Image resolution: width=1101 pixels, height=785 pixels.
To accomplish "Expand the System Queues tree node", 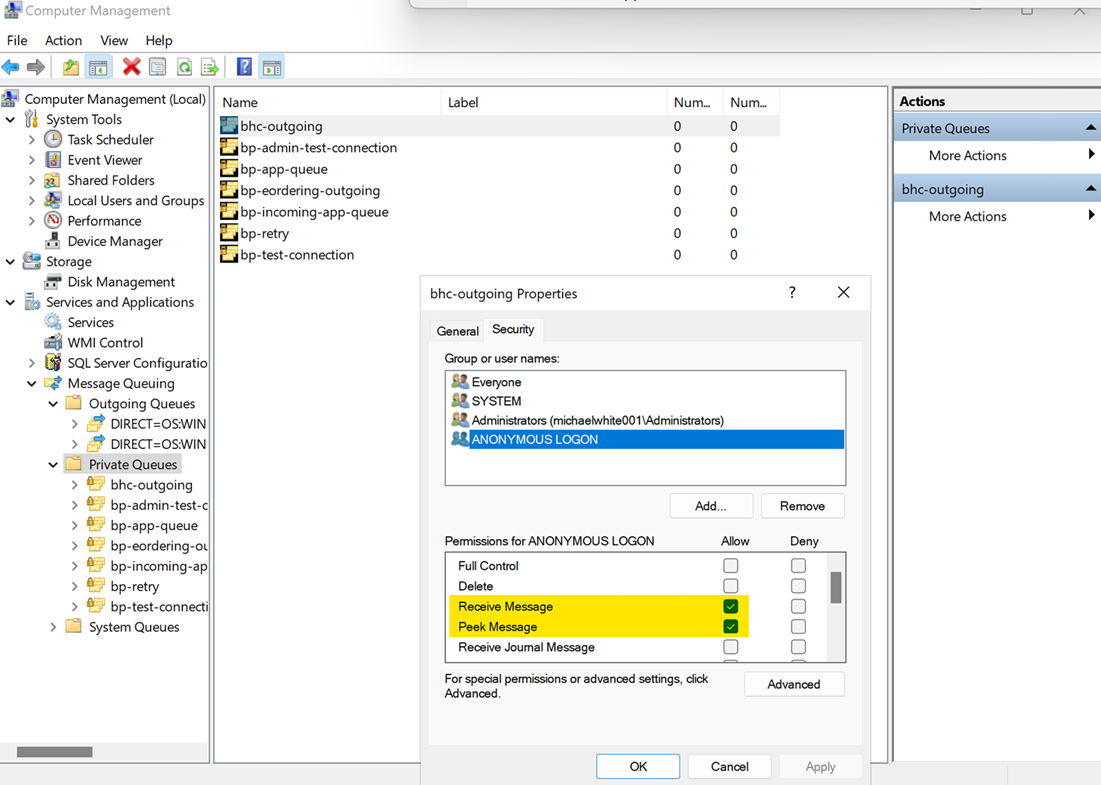I will click(x=54, y=627).
